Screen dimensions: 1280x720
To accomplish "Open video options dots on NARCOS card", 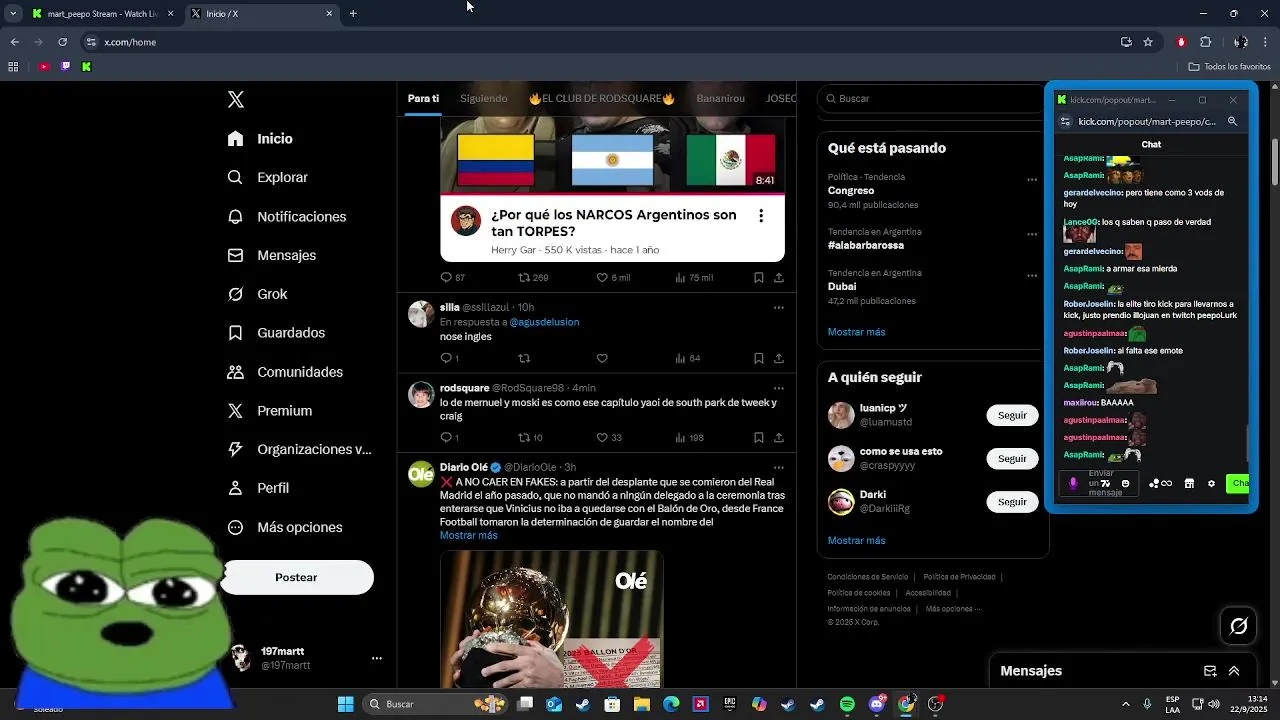I will pos(761,216).
